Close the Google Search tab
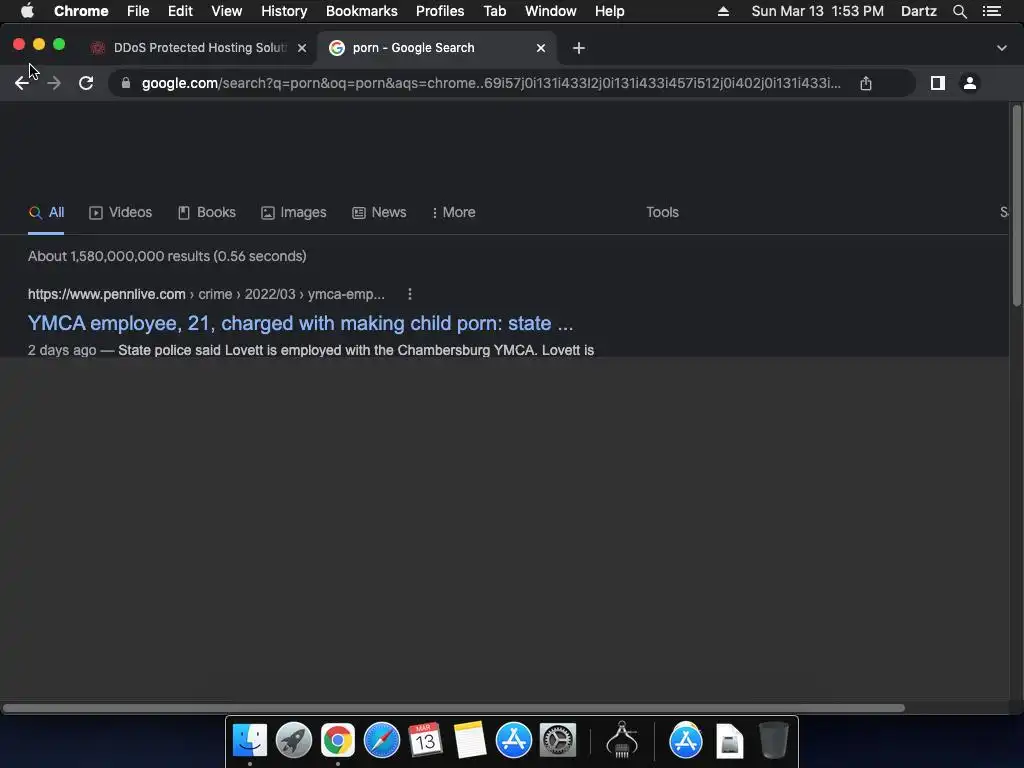The width and height of the screenshot is (1024, 768). point(541,48)
